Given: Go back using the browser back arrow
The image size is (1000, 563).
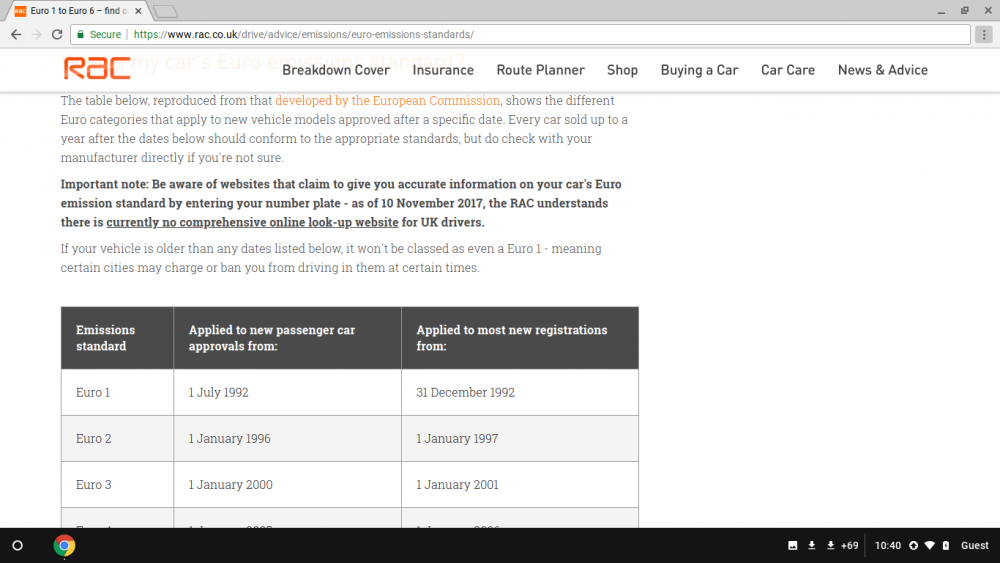Looking at the screenshot, I should tap(16, 34).
